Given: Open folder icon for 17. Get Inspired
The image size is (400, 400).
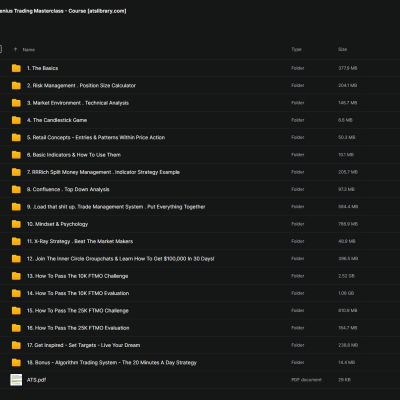Looking at the screenshot, I should [x=16, y=345].
